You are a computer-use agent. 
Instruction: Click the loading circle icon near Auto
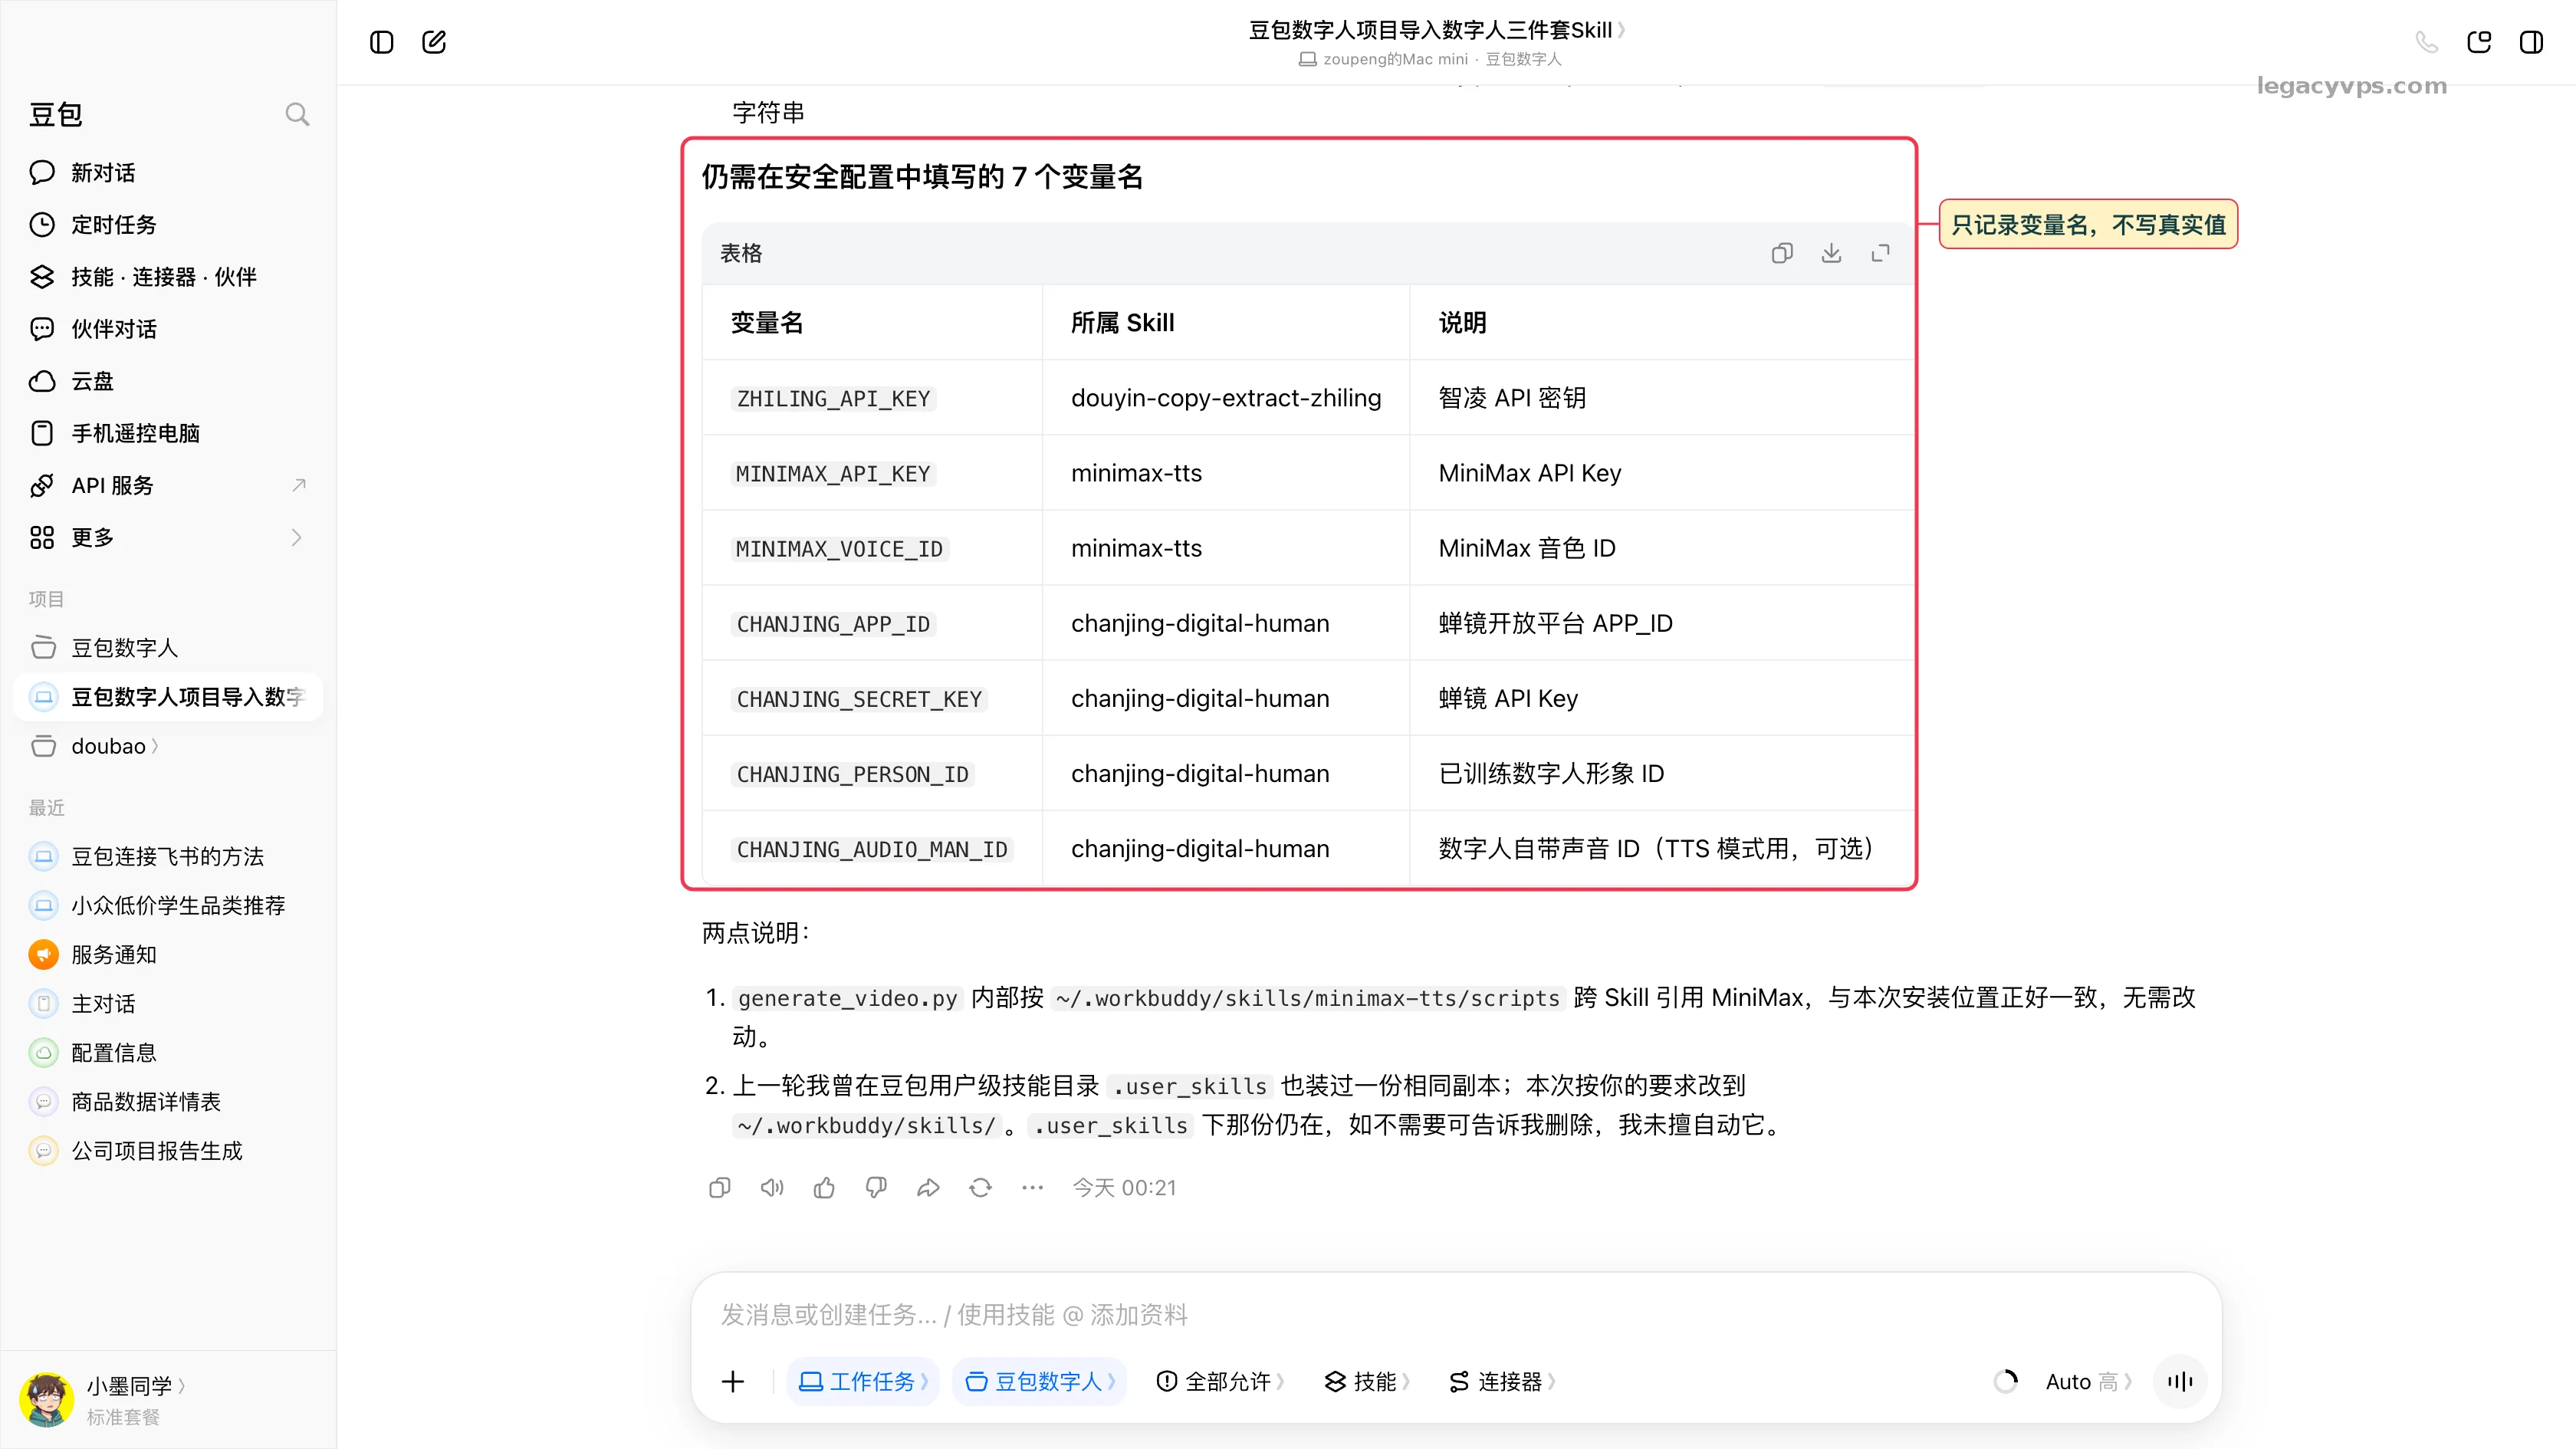(x=2005, y=1381)
